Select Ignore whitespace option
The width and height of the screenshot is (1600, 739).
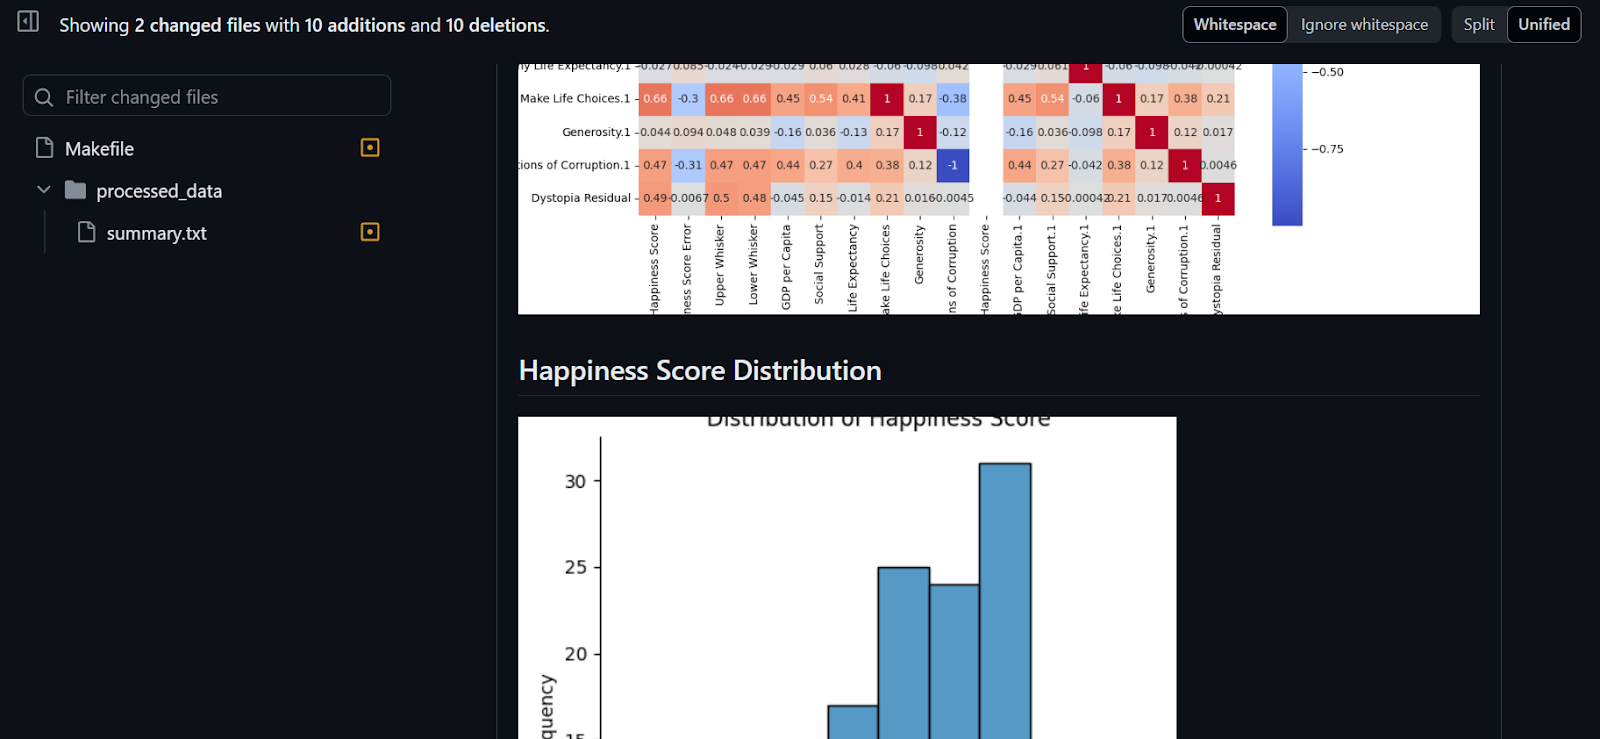[x=1364, y=25]
